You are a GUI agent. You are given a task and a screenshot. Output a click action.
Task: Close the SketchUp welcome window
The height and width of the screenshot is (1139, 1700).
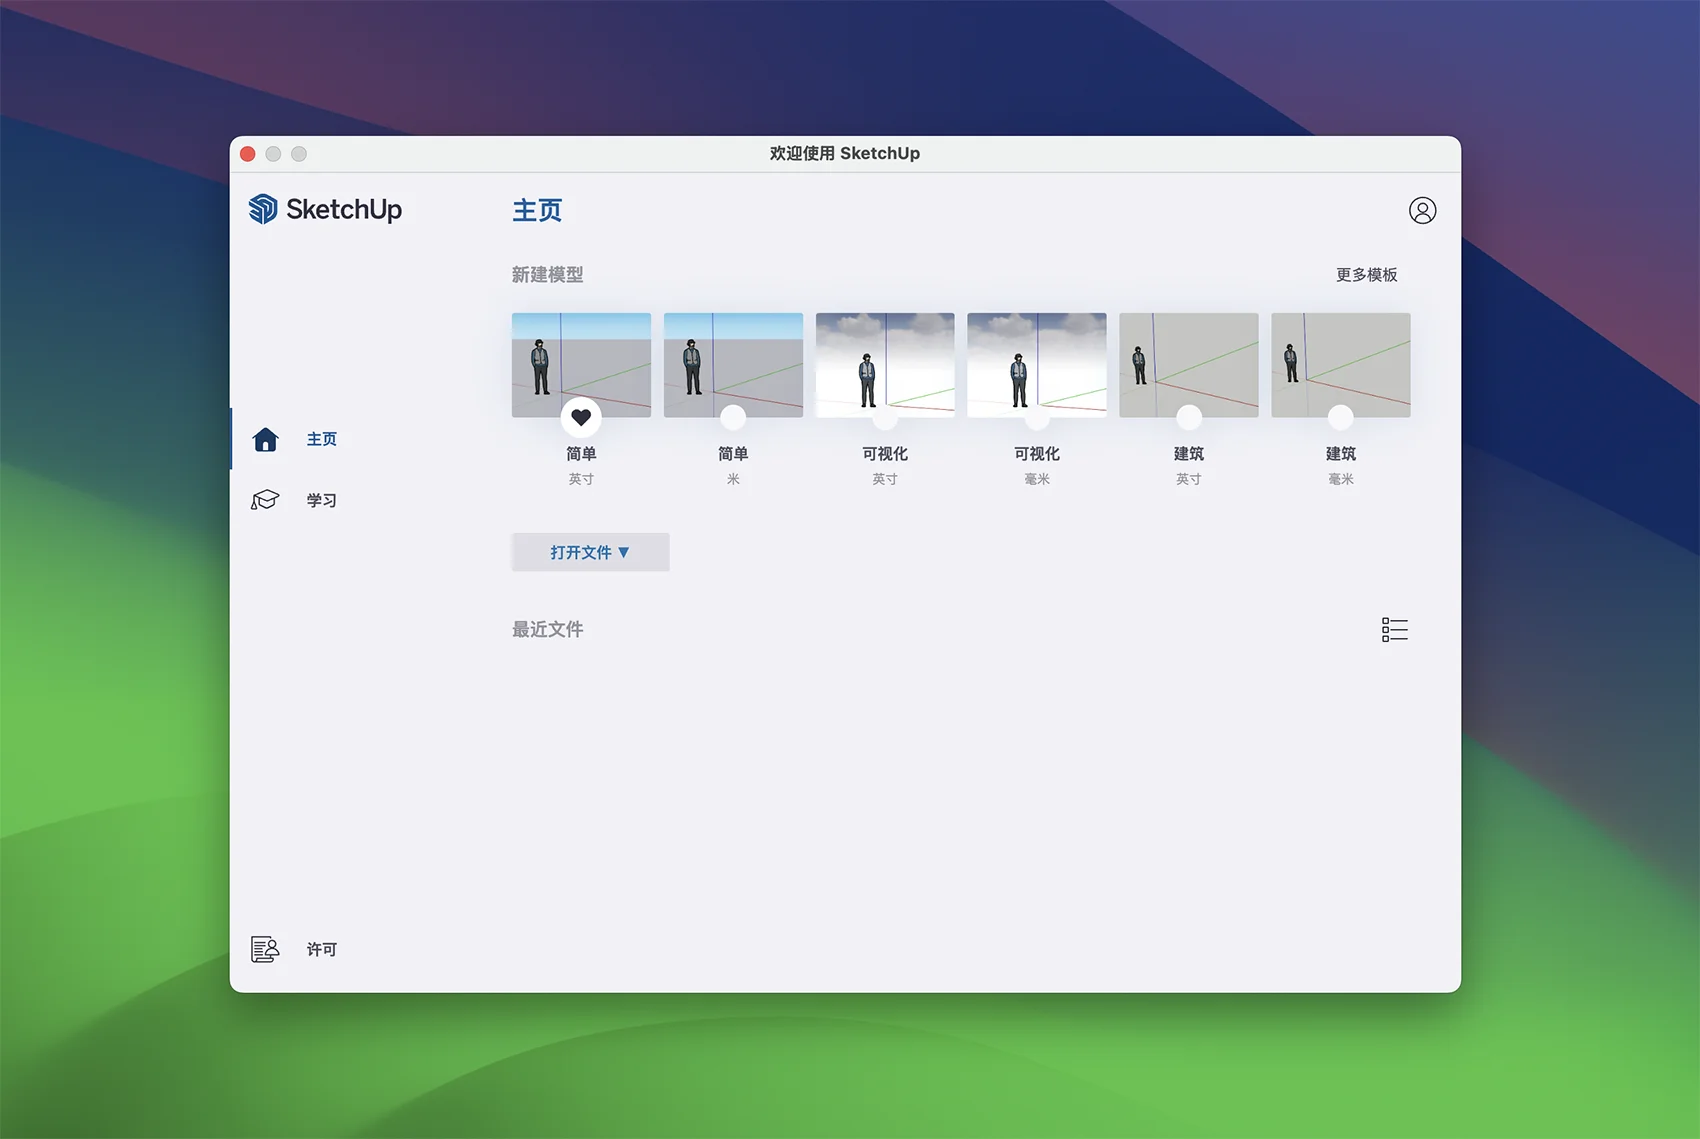tap(247, 153)
